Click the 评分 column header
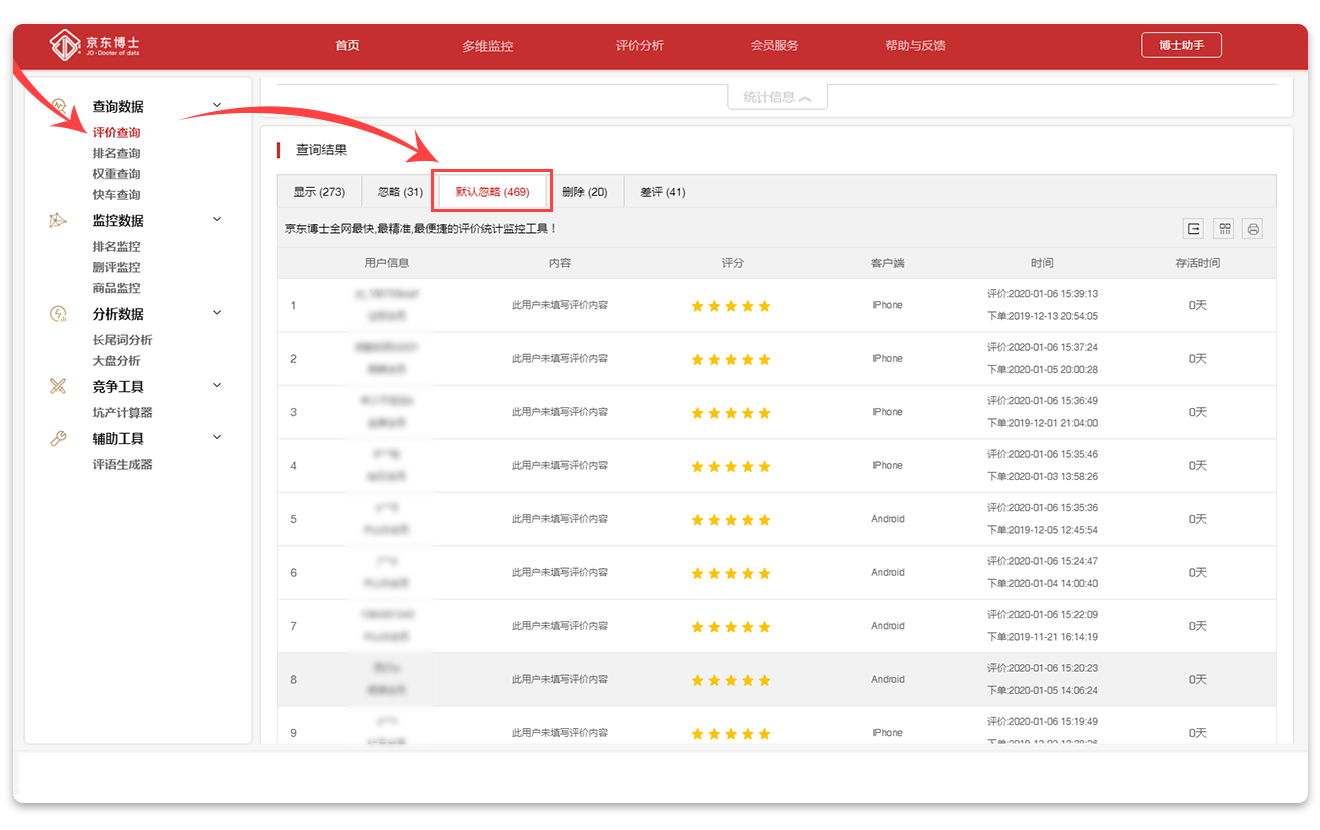 [x=733, y=263]
